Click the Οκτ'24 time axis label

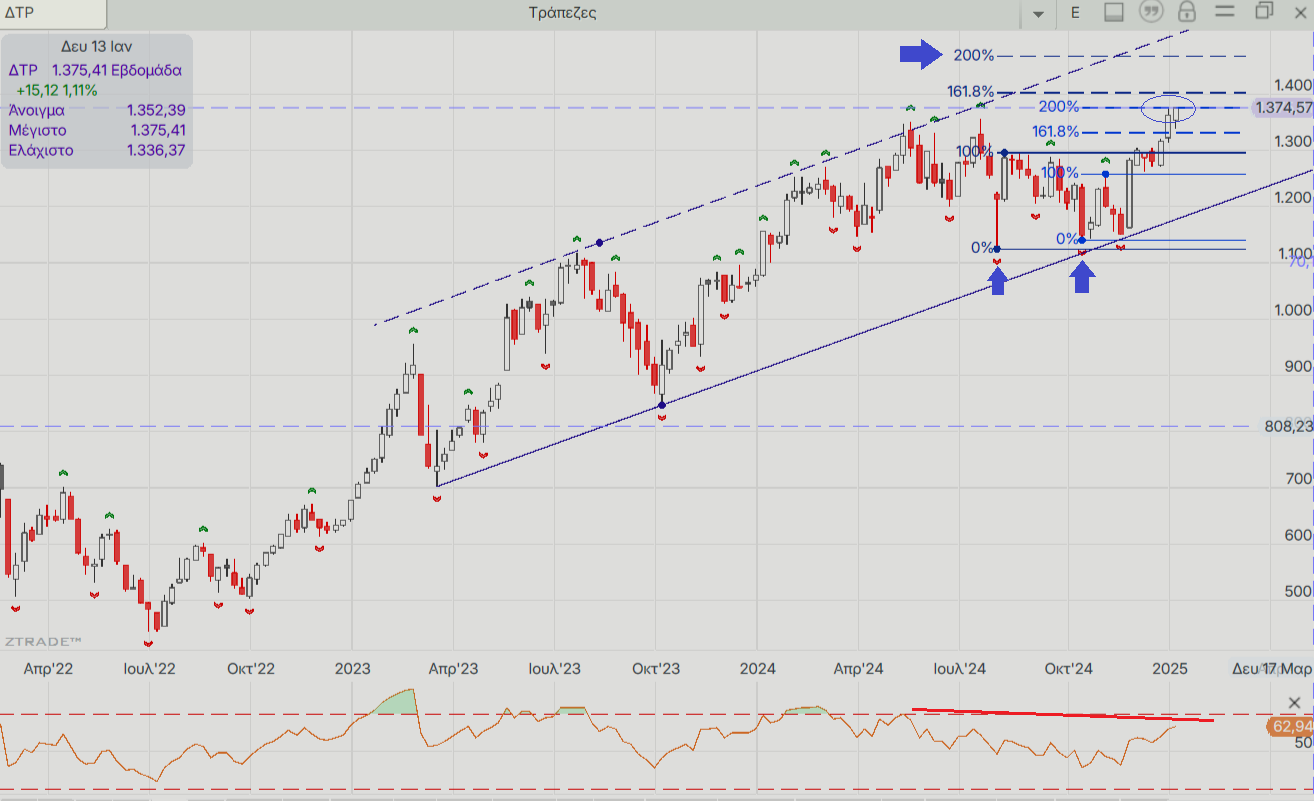point(1069,668)
